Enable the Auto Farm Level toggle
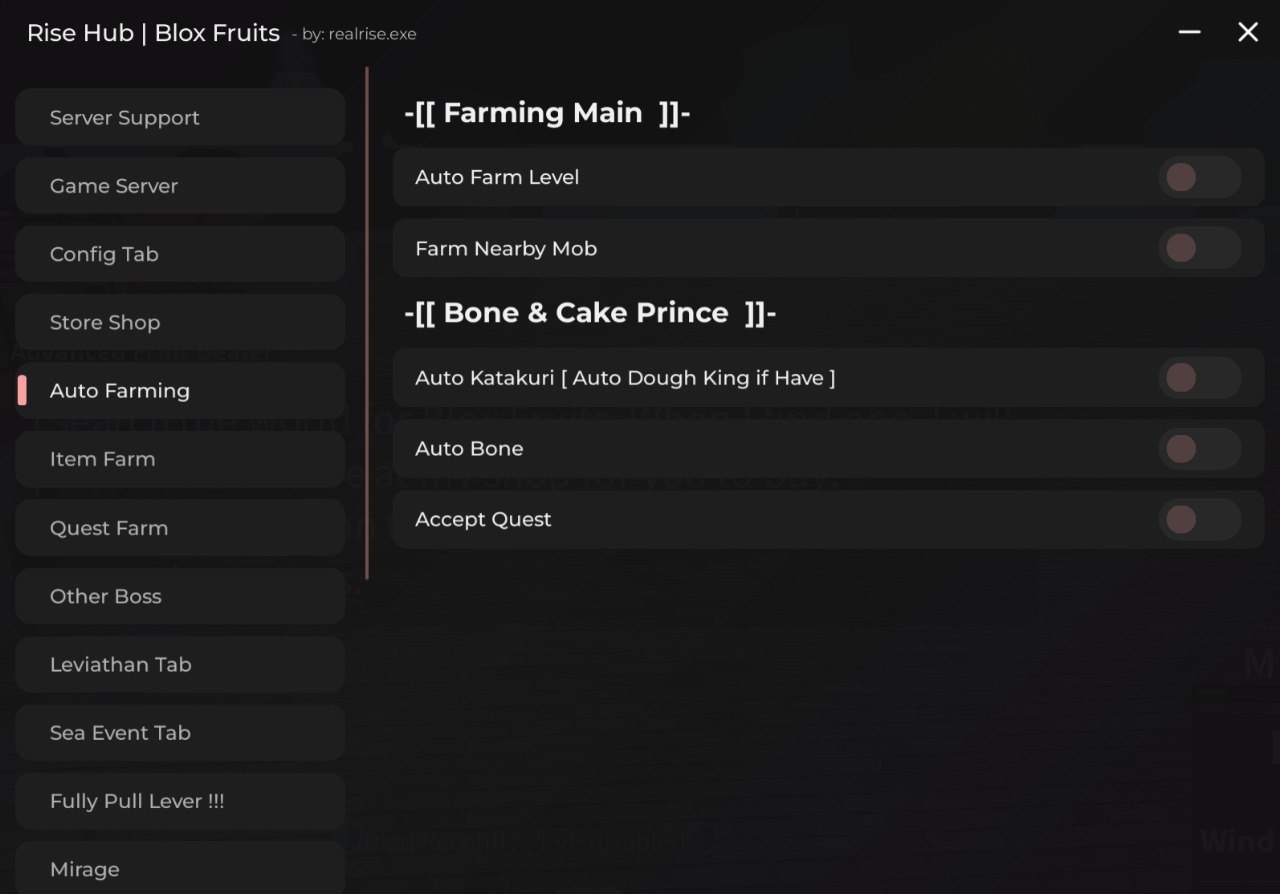This screenshot has width=1280, height=894. (1199, 178)
